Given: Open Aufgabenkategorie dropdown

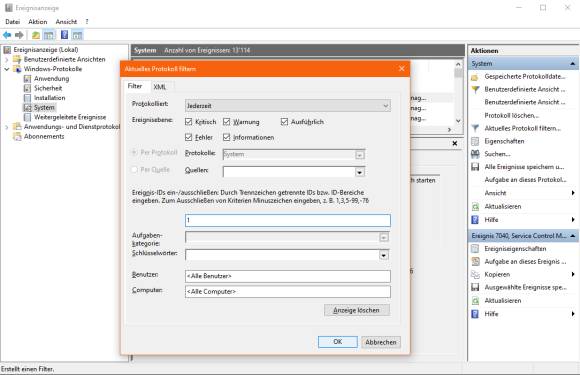Looking at the screenshot, I should [x=384, y=237].
